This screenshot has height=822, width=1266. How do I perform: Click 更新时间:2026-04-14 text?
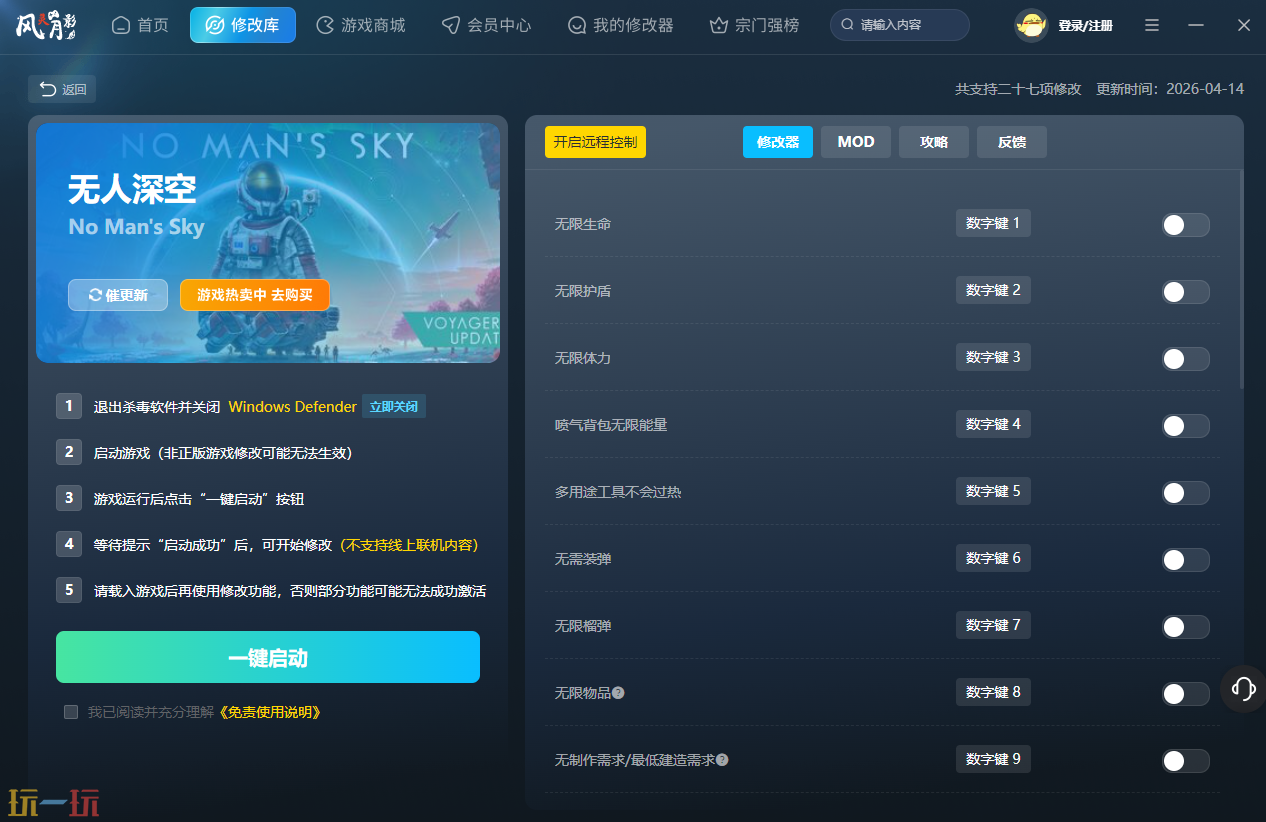coord(1170,89)
